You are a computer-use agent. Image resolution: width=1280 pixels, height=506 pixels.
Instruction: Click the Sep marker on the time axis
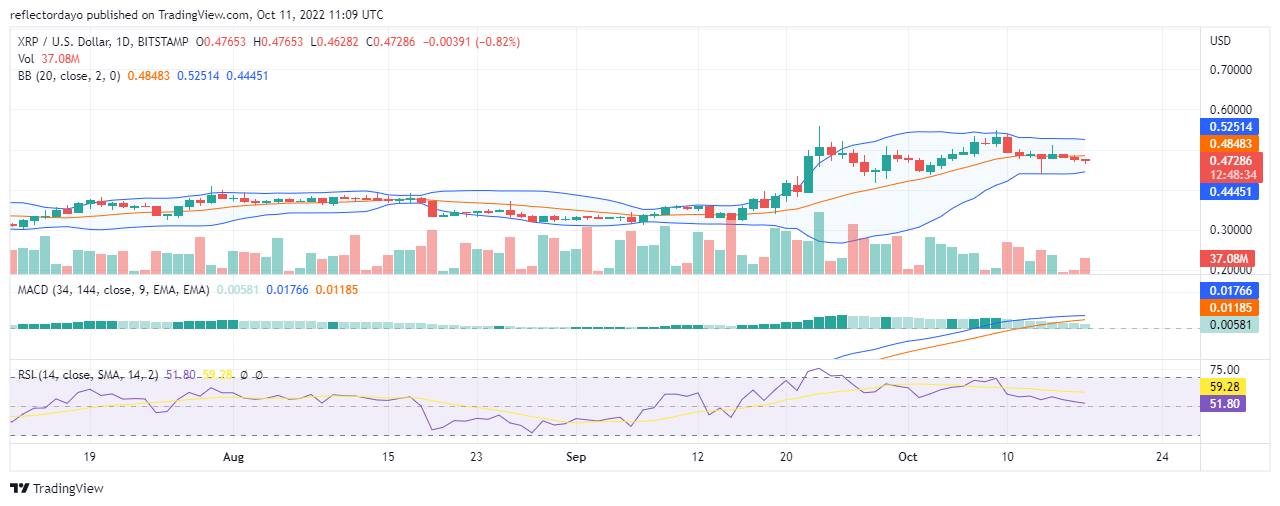(x=575, y=457)
